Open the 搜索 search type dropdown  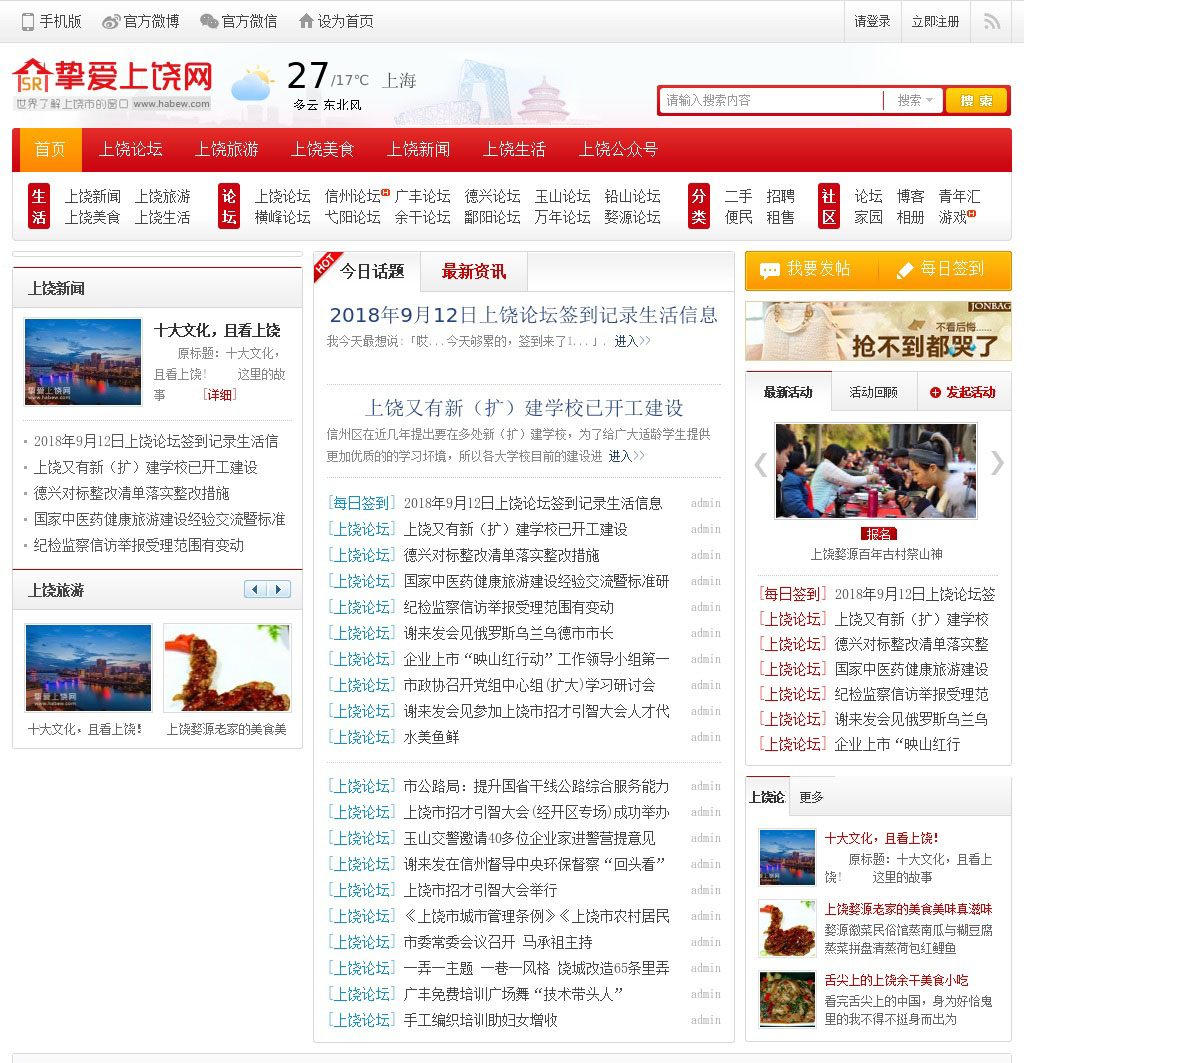pyautogui.click(x=914, y=100)
